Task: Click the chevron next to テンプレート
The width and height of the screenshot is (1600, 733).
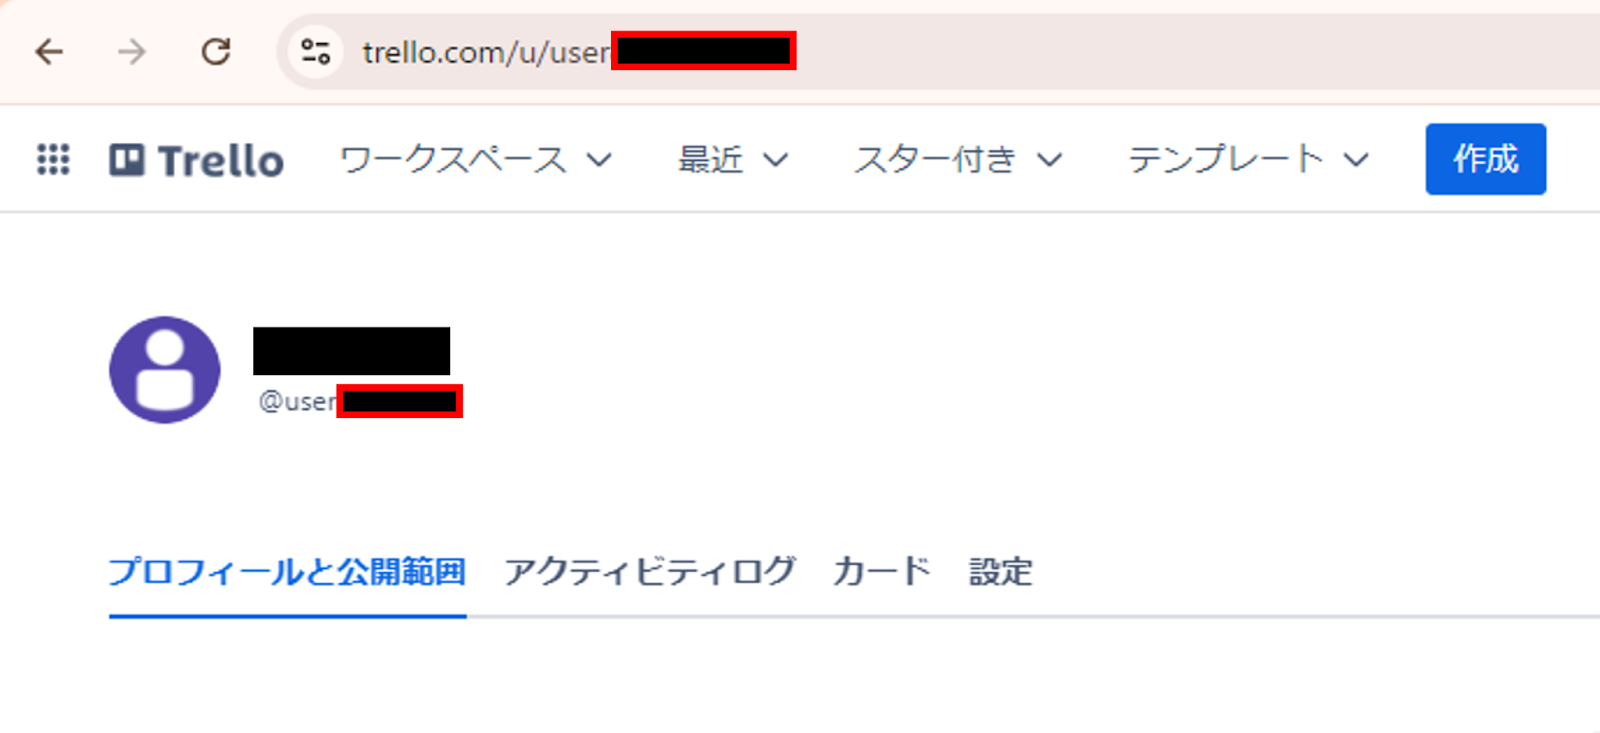Action: click(1356, 160)
